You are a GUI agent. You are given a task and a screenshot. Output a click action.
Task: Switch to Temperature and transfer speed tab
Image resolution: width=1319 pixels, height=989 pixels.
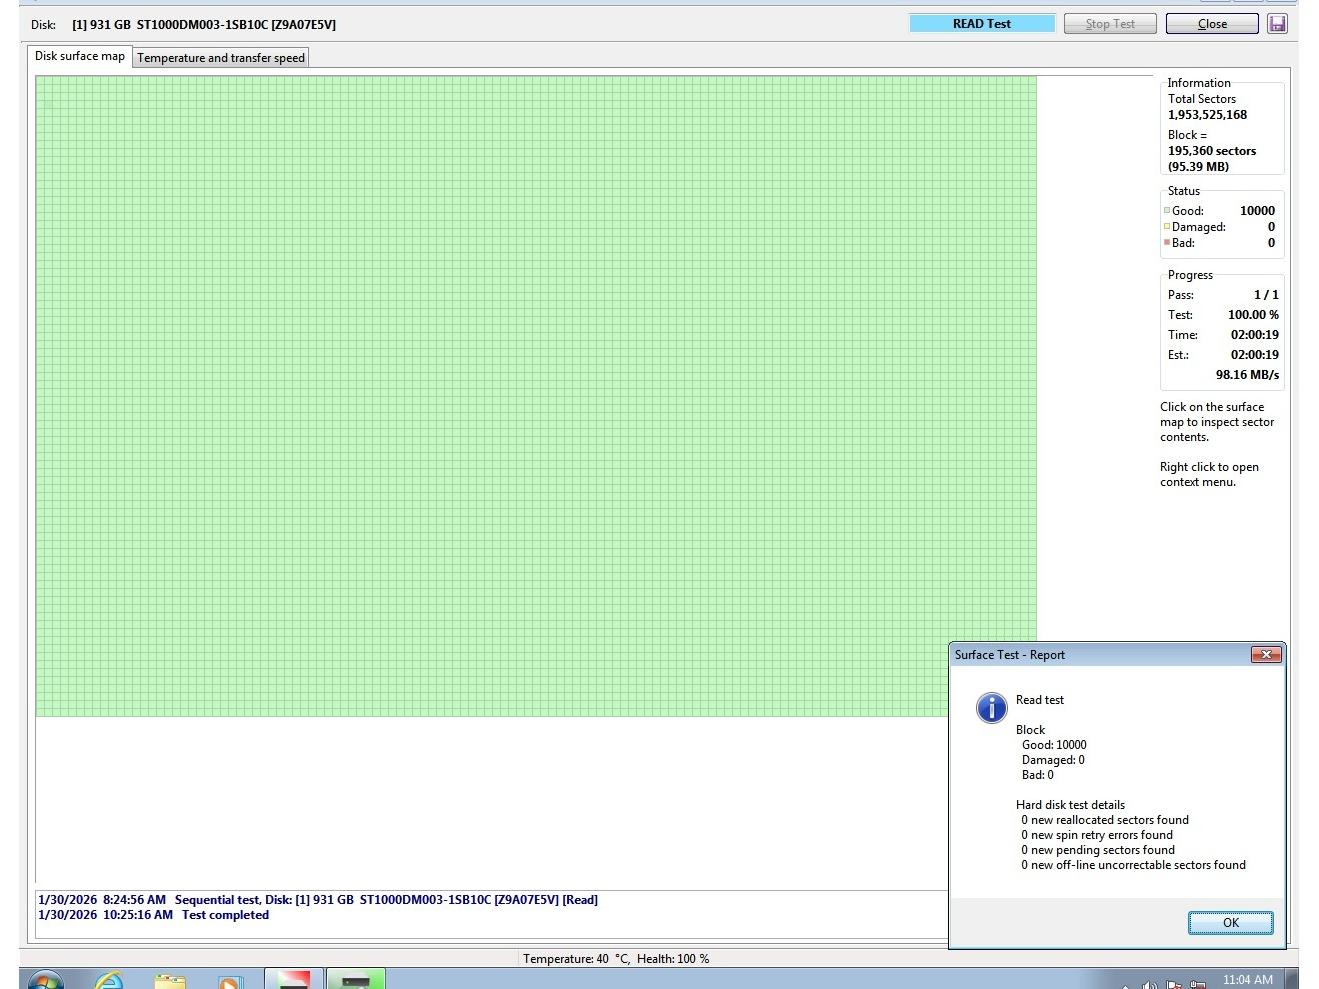pyautogui.click(x=221, y=58)
